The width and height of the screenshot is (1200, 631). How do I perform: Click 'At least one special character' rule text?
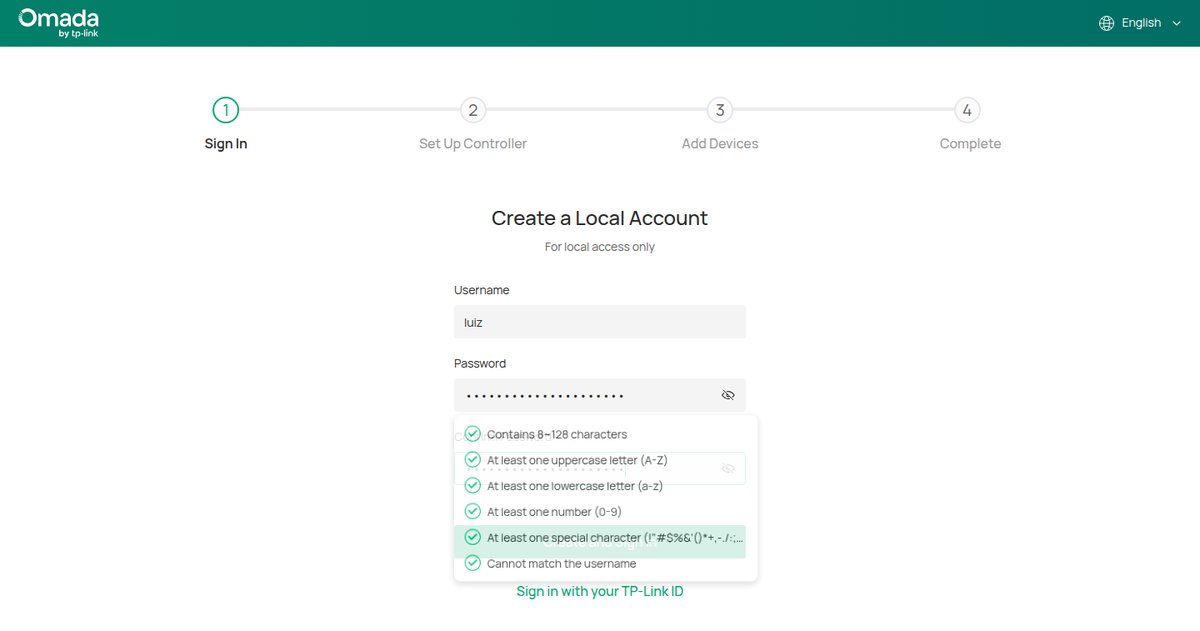click(x=615, y=537)
